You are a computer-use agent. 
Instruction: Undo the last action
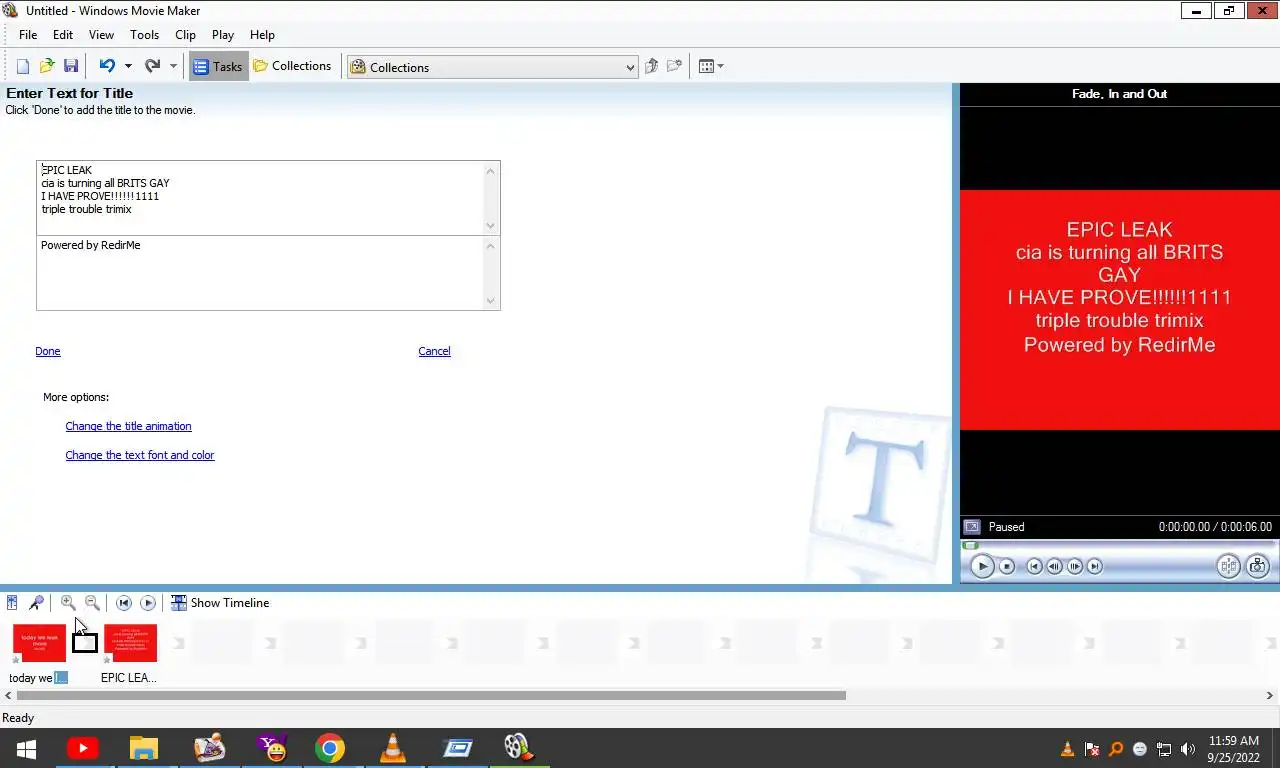pyautogui.click(x=107, y=66)
